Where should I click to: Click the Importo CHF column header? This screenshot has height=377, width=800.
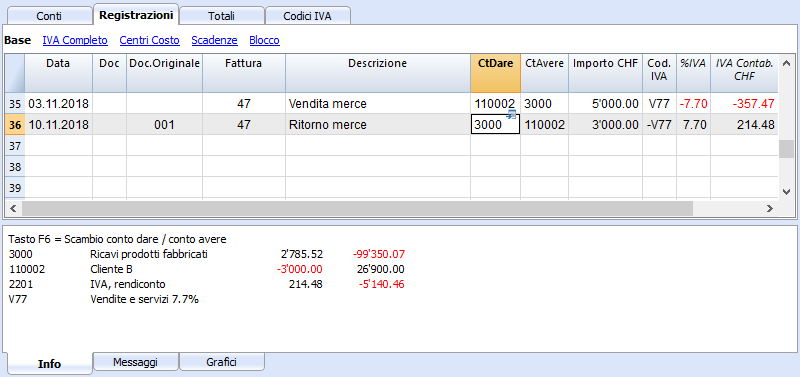point(606,73)
